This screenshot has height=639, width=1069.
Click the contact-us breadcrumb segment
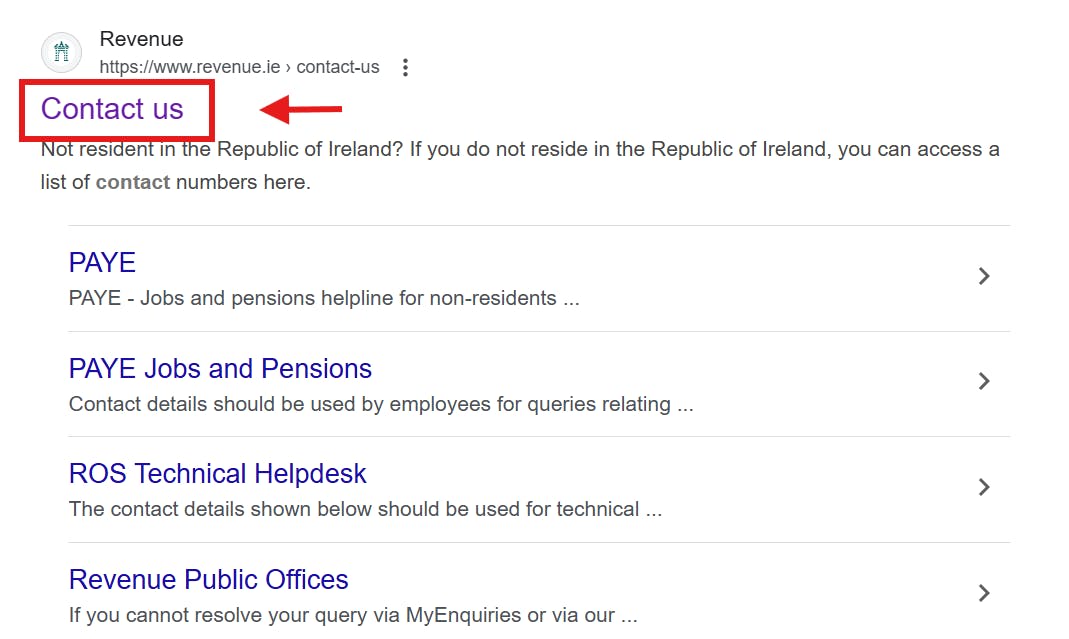click(x=339, y=67)
